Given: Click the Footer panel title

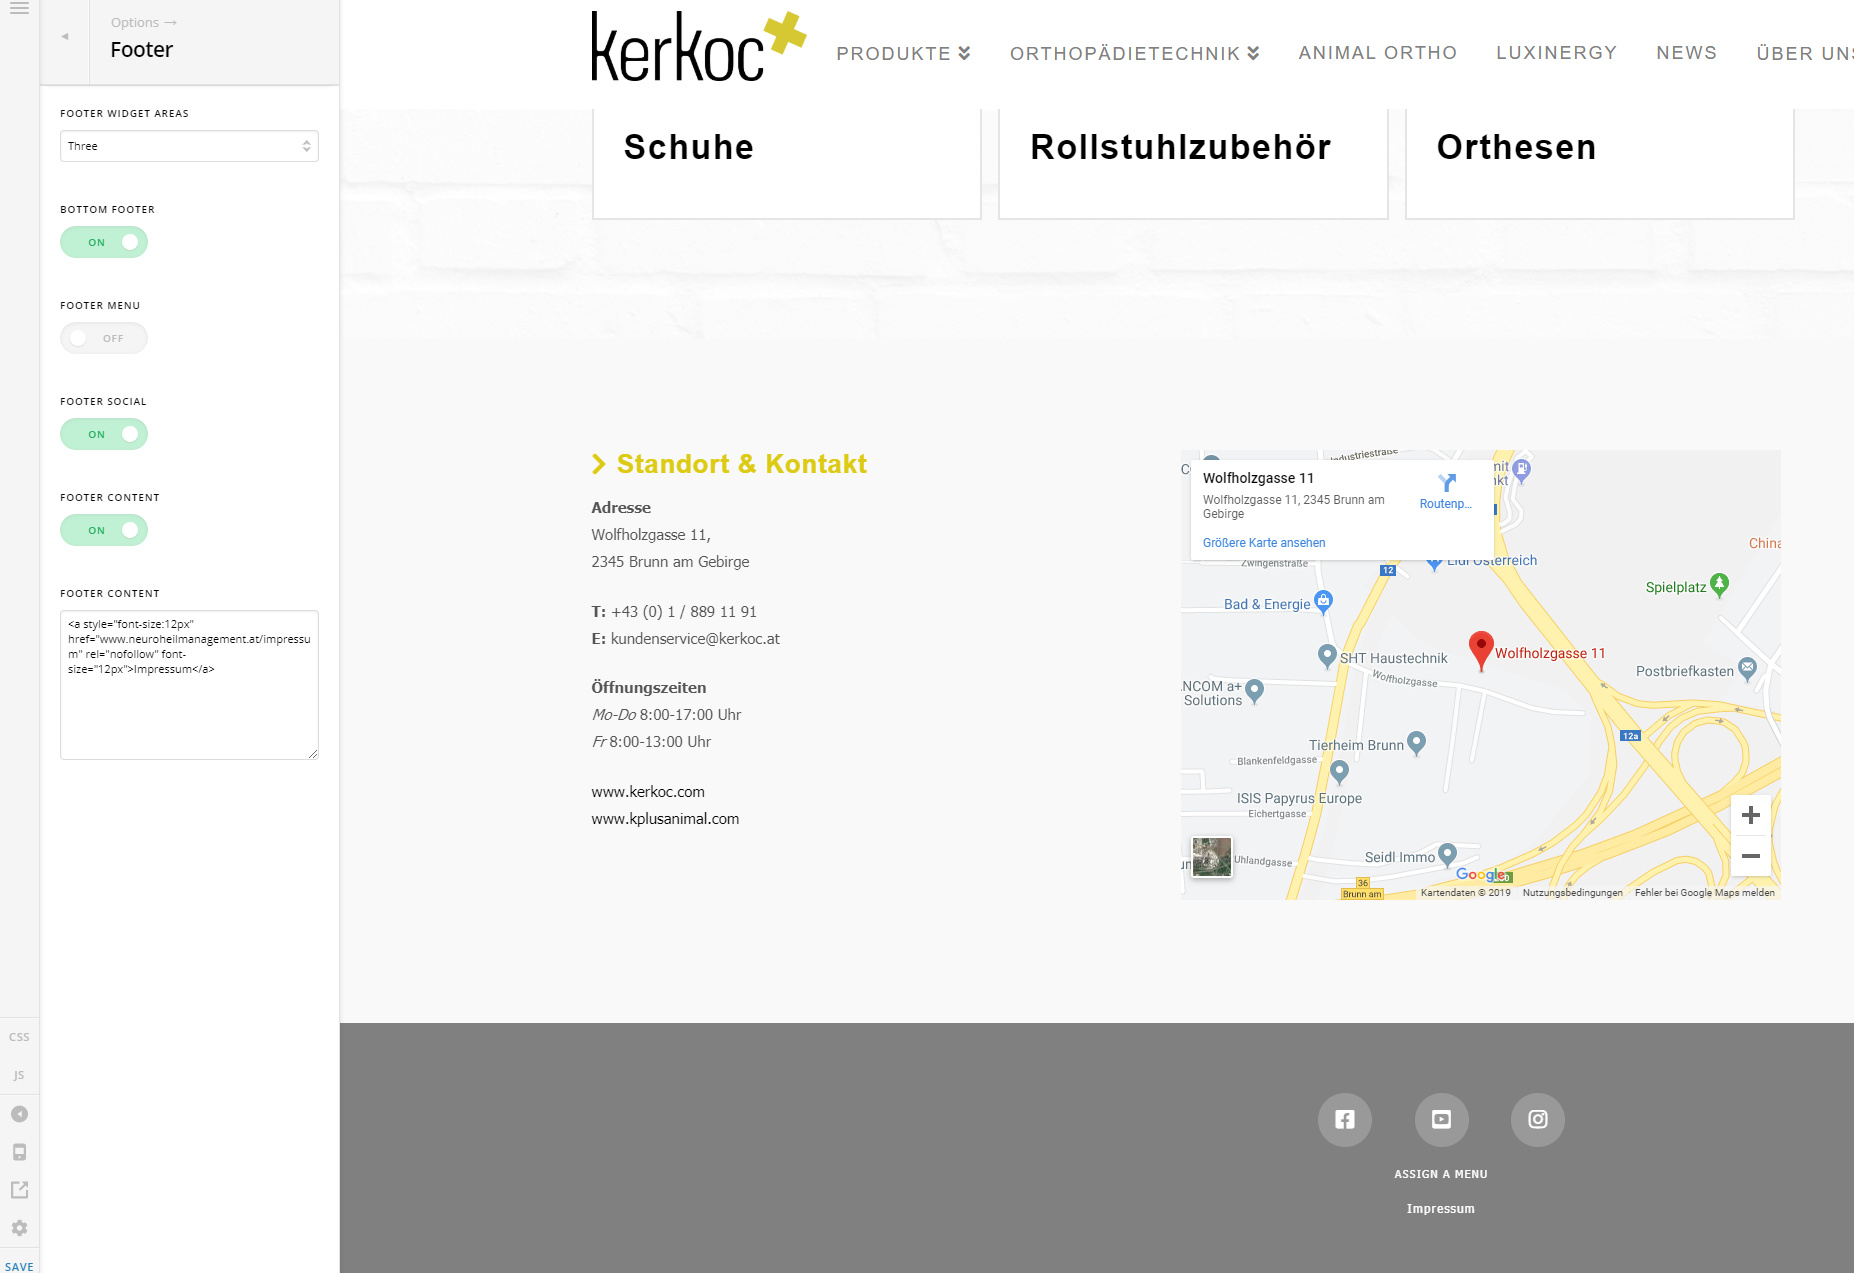Looking at the screenshot, I should click(x=142, y=50).
